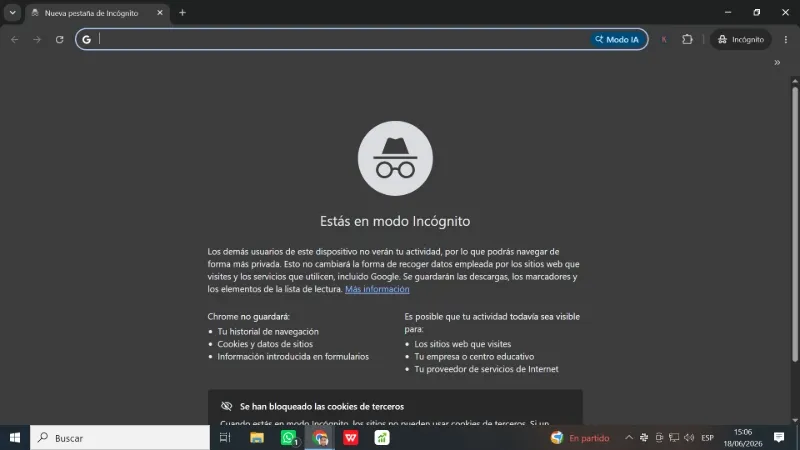
Task: Open Chrome three-dot menu
Action: [x=786, y=39]
